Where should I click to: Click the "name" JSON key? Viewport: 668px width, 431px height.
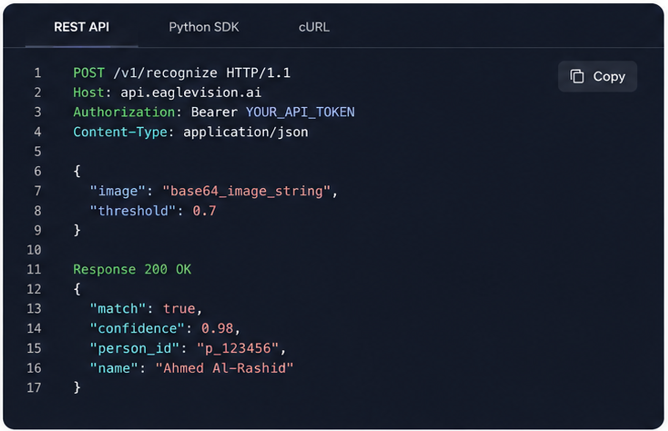(114, 368)
